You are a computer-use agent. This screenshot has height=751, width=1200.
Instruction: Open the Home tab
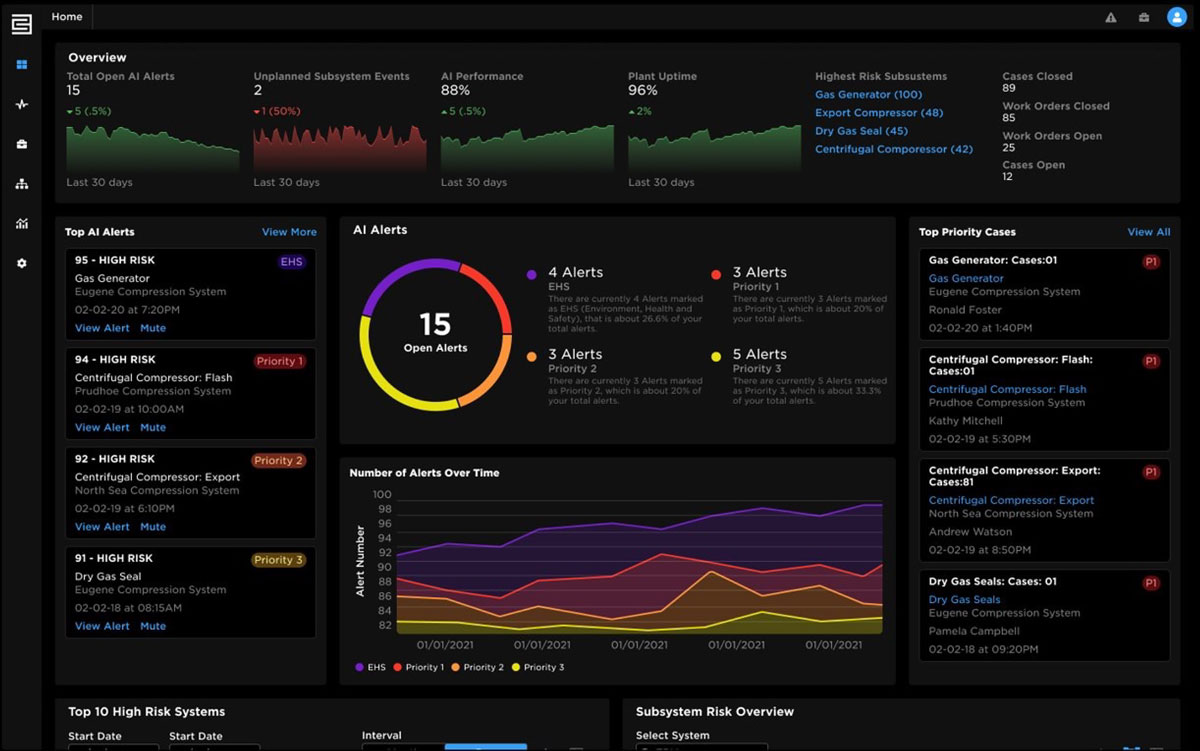[67, 17]
